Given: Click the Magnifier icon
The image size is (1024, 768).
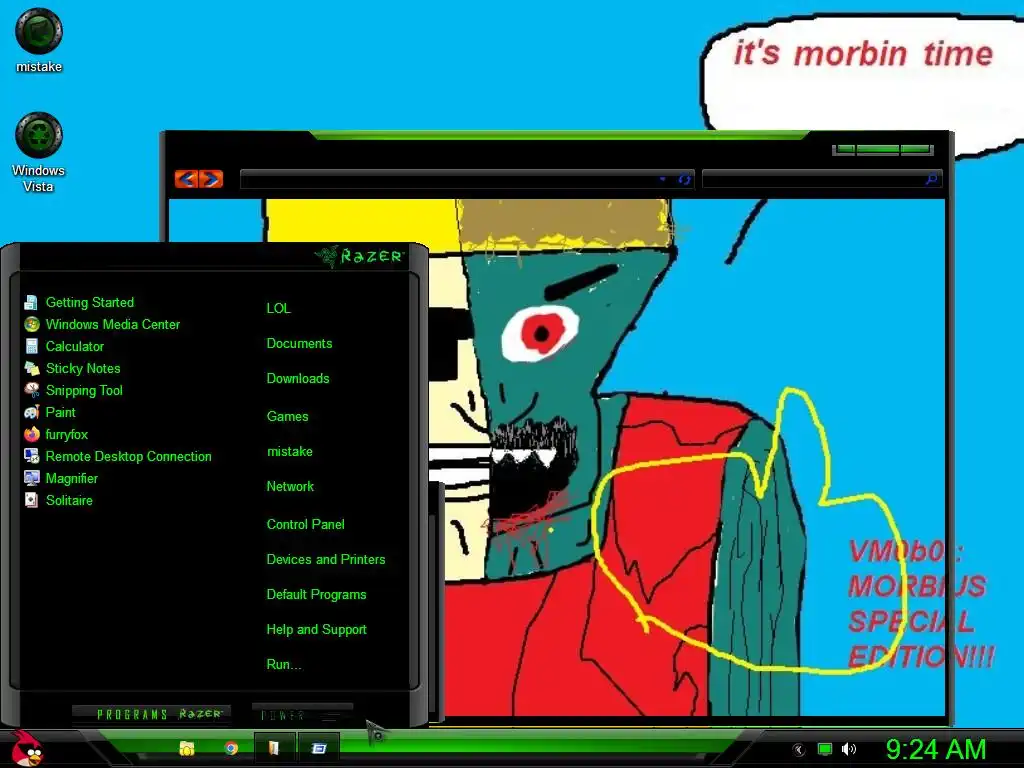Looking at the screenshot, I should click(31, 479).
